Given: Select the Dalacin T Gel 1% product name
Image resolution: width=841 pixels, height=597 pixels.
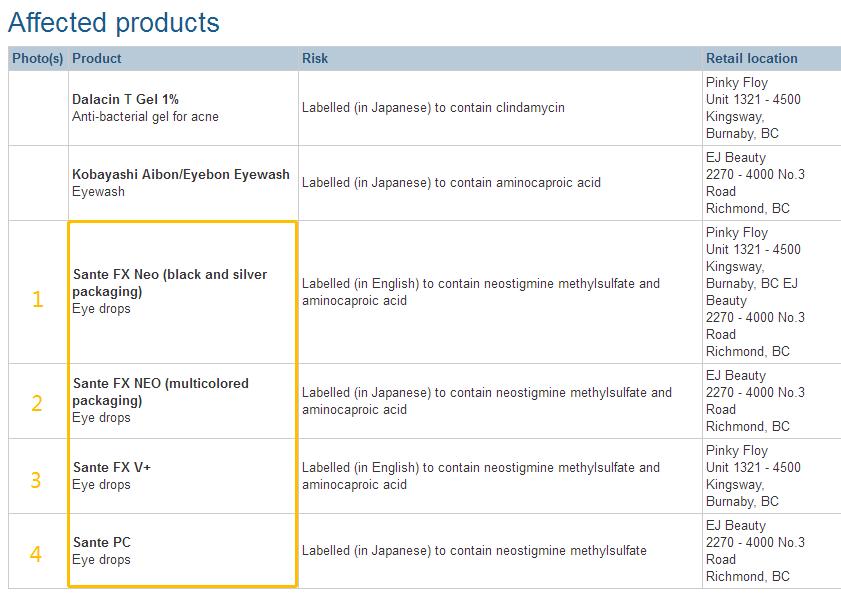Looking at the screenshot, I should (125, 99).
